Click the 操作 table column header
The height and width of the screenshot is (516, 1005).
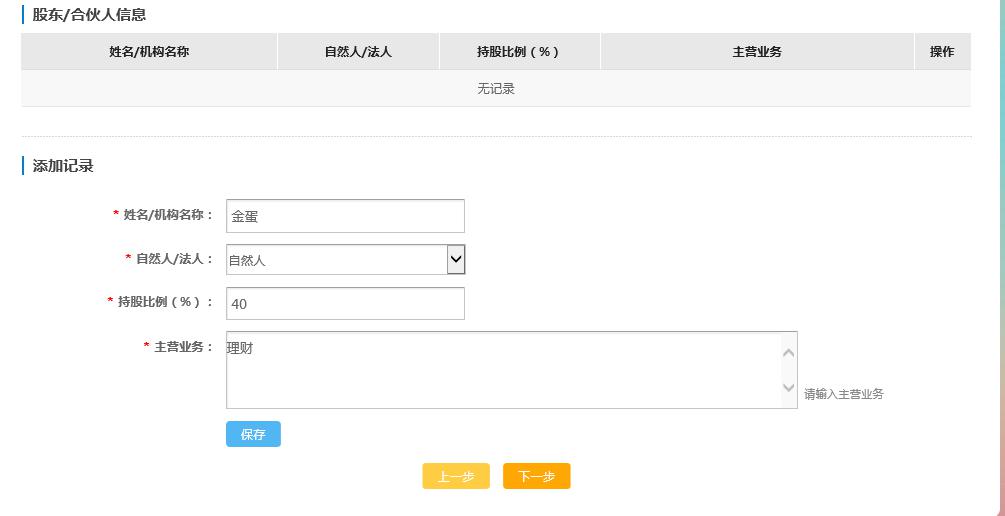pyautogui.click(x=942, y=52)
